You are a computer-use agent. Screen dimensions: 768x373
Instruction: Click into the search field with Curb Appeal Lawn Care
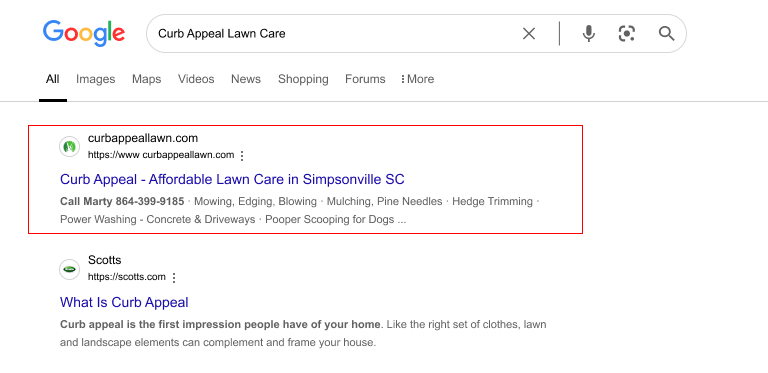click(x=333, y=34)
